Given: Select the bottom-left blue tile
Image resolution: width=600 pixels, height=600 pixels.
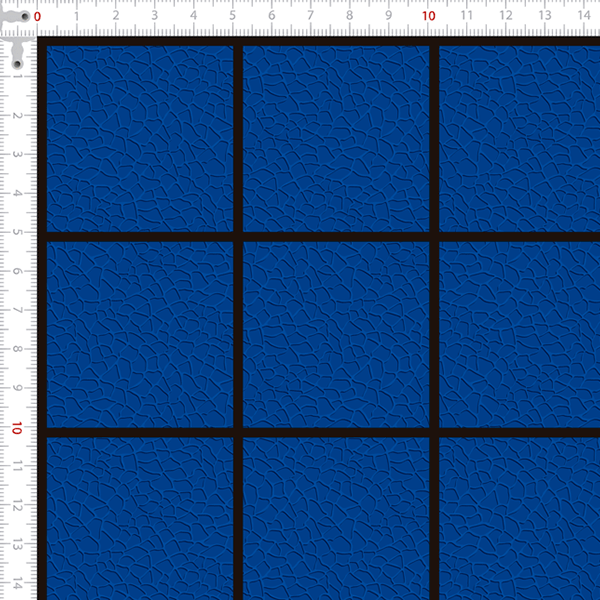Looking at the screenshot, I should (x=140, y=518).
